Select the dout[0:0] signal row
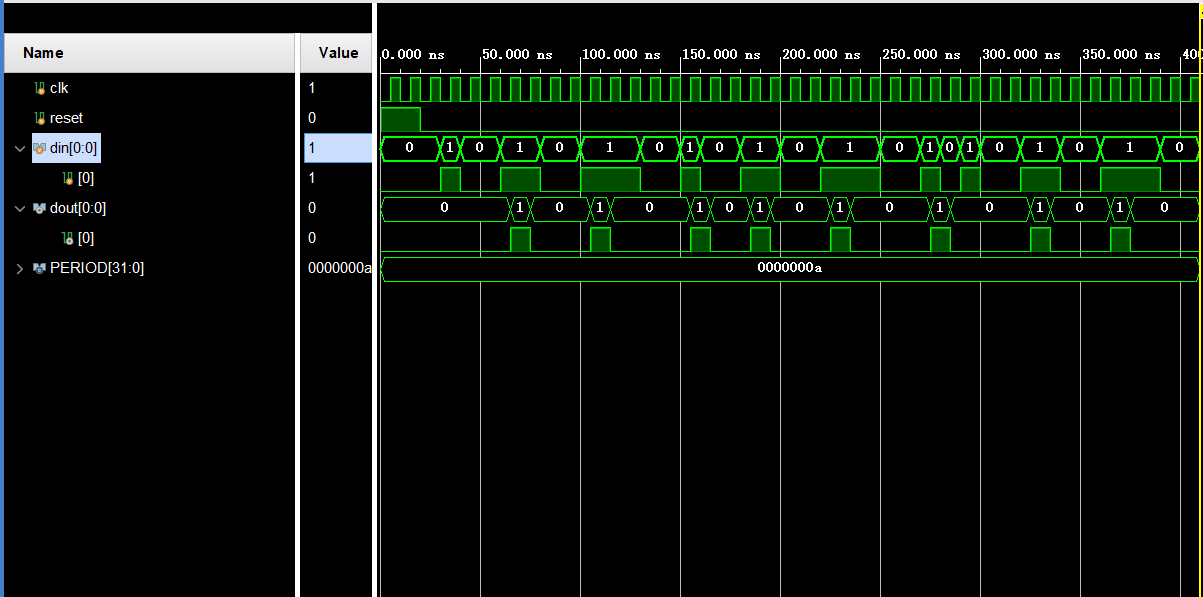The image size is (1203, 597). [x=150, y=208]
